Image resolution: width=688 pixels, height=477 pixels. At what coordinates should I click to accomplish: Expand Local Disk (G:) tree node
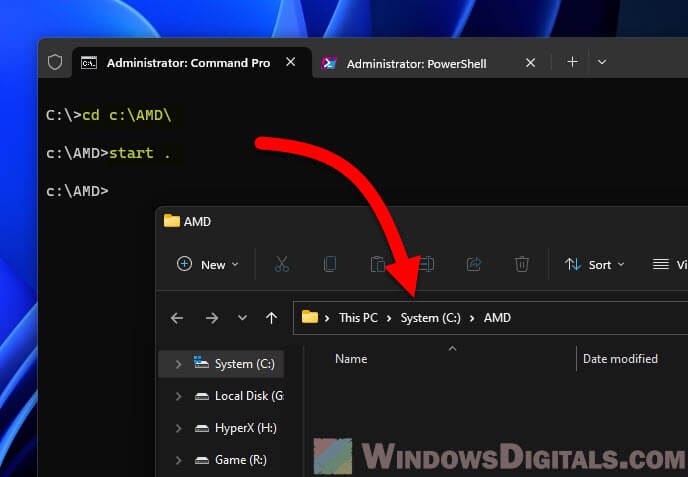178,396
